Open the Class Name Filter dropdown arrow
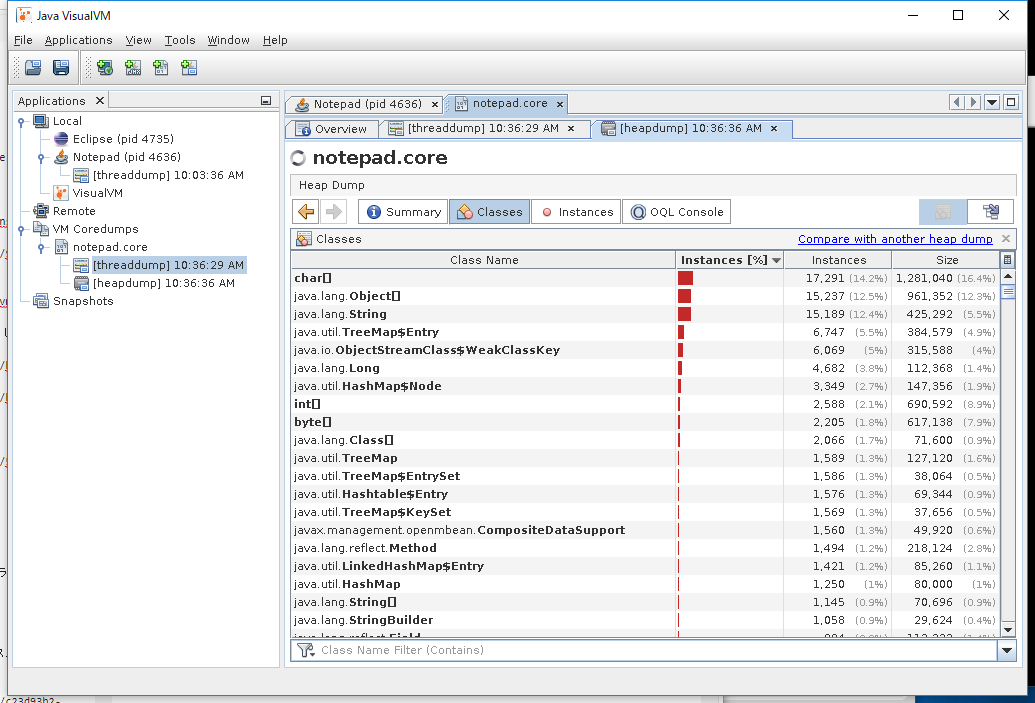Image resolution: width=1035 pixels, height=703 pixels. [1006, 651]
